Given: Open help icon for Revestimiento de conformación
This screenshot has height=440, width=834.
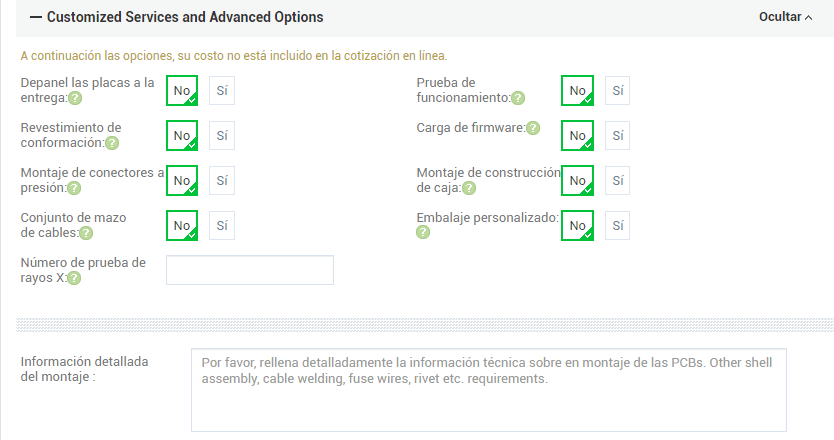Looking at the screenshot, I should (x=112, y=143).
